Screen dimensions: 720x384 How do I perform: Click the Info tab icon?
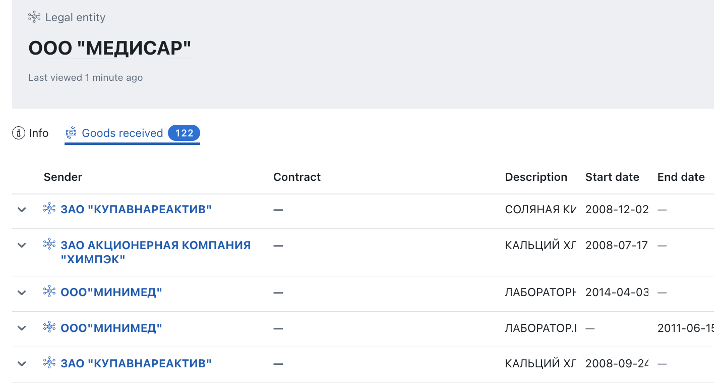[18, 133]
